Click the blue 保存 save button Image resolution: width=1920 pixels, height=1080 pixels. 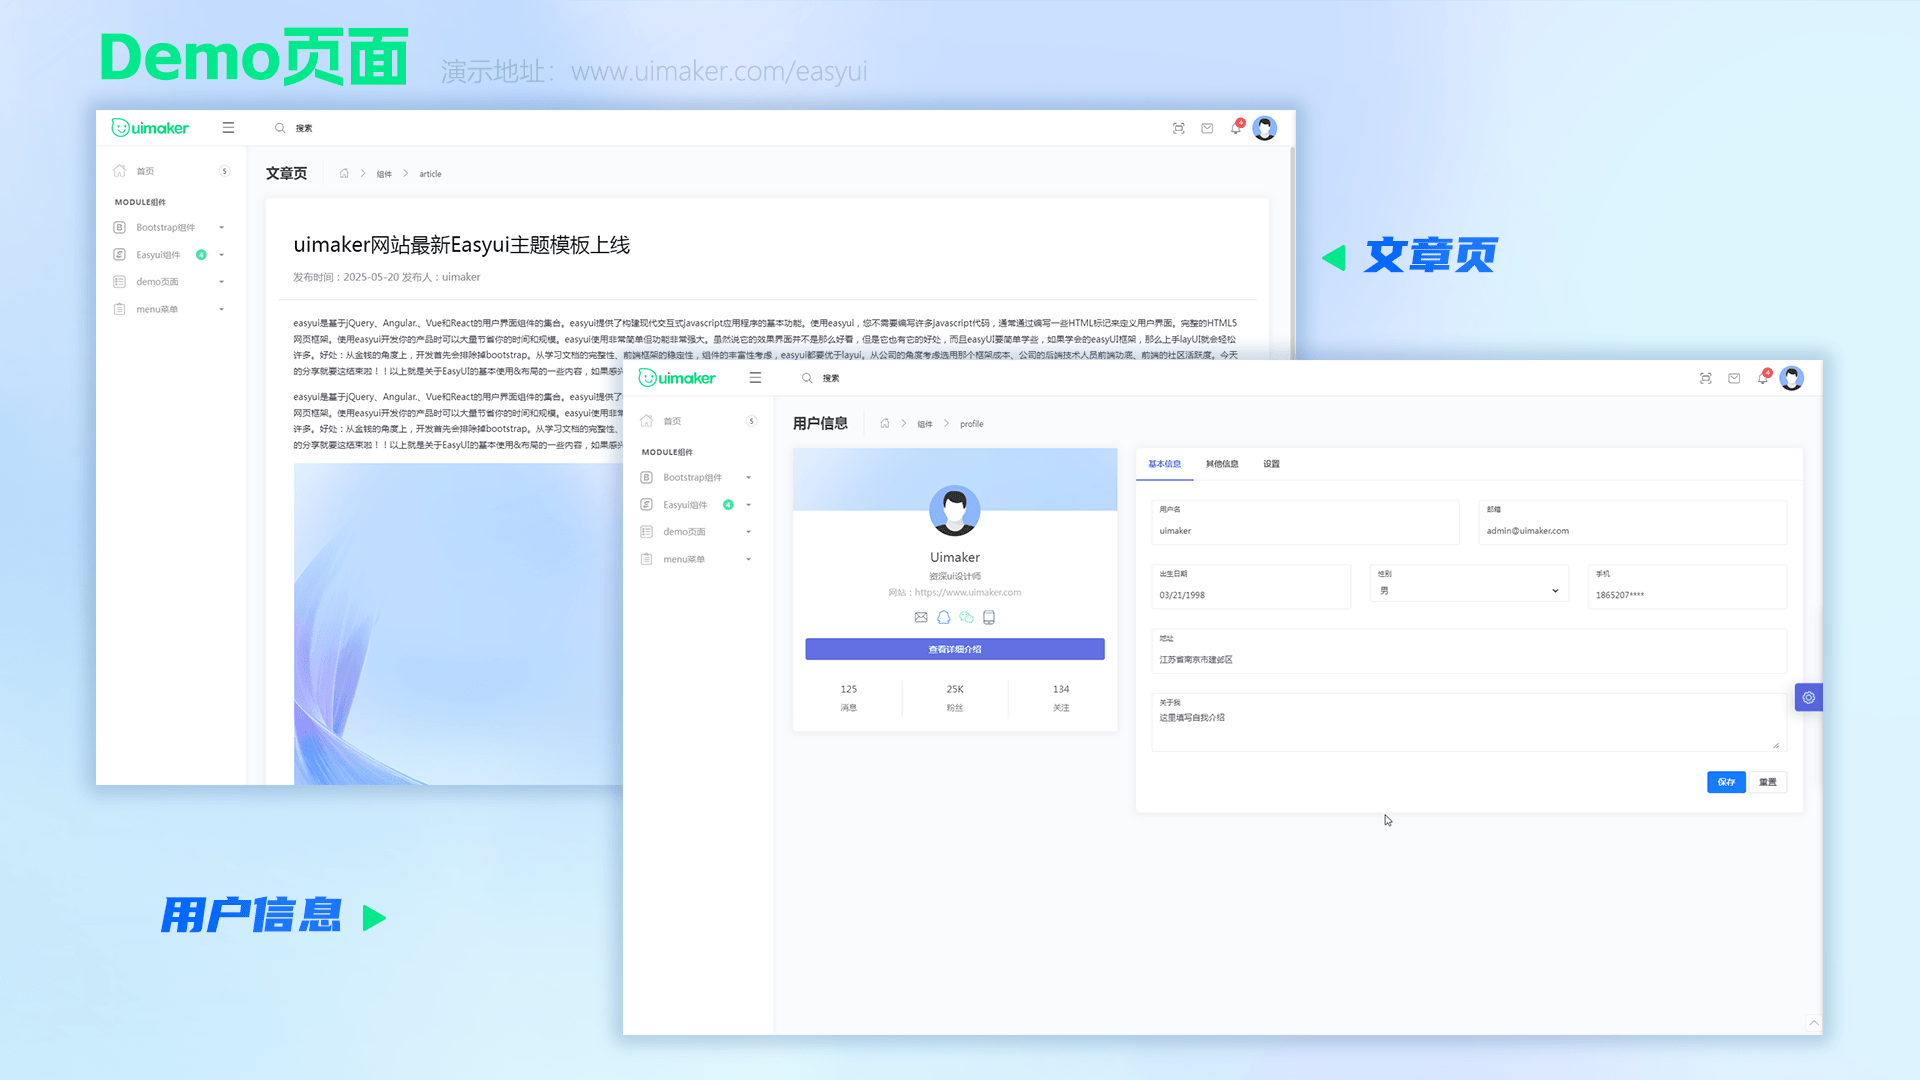pyautogui.click(x=1726, y=782)
